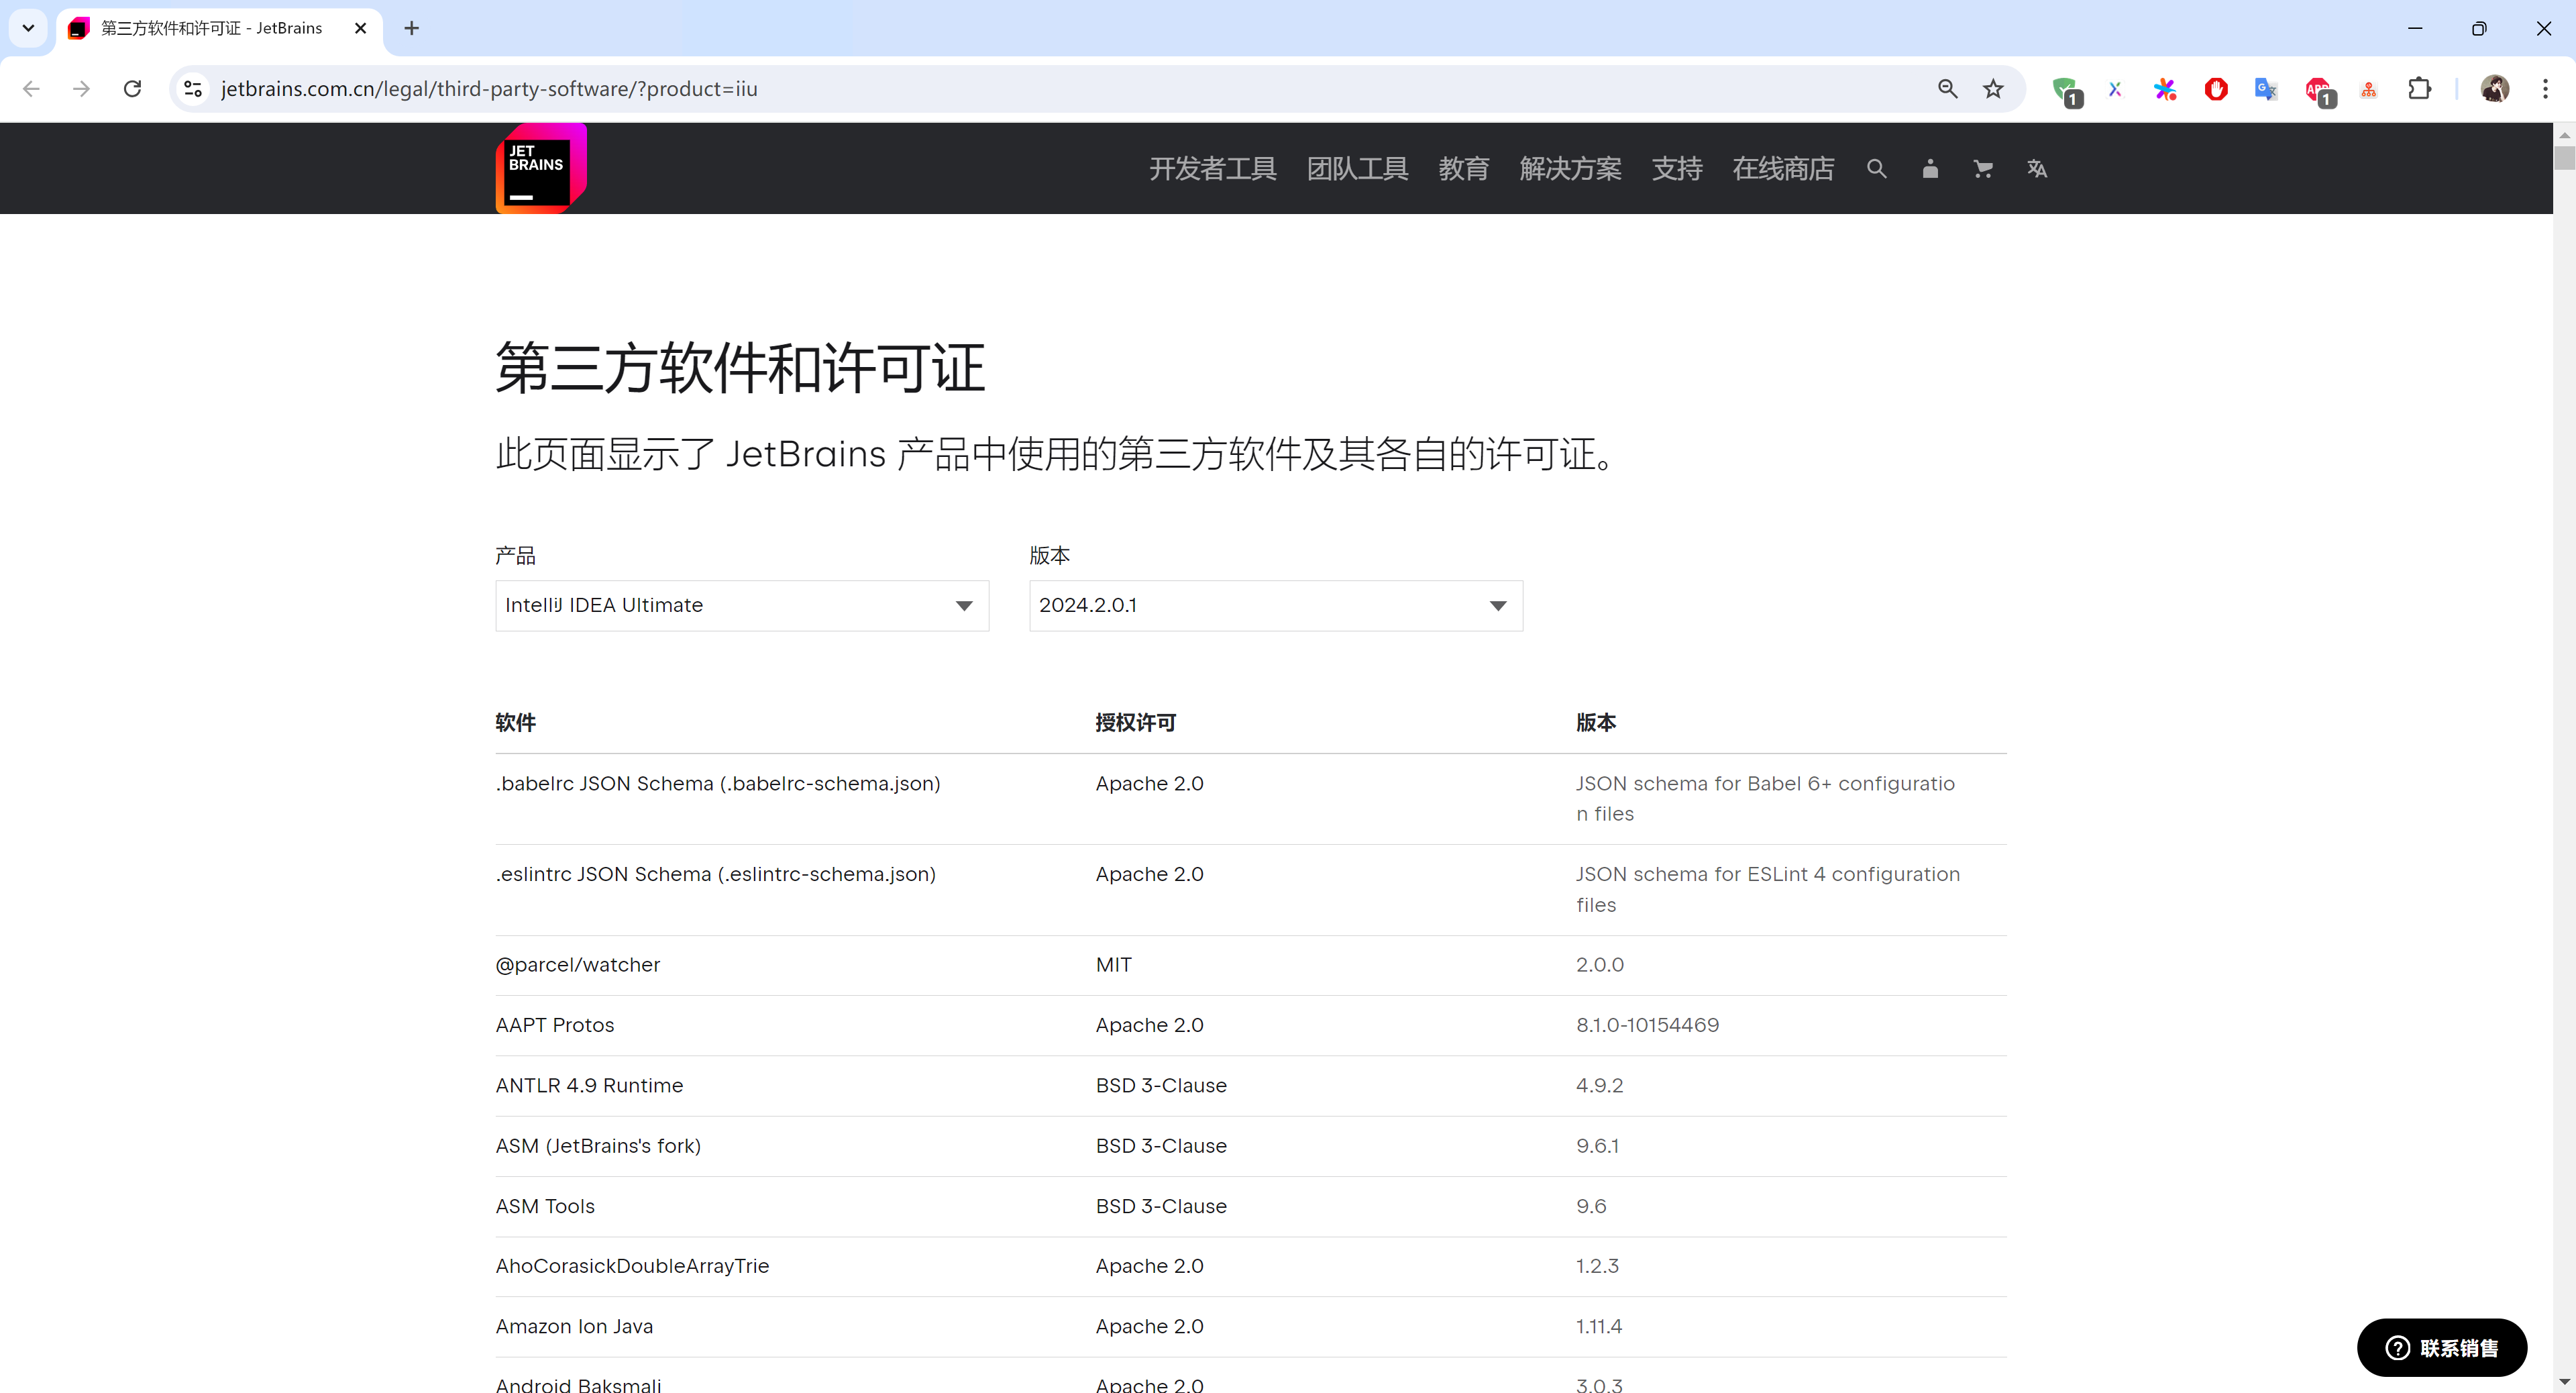Open the Google Translate extension
Viewport: 2576px width, 1393px height.
2265,89
